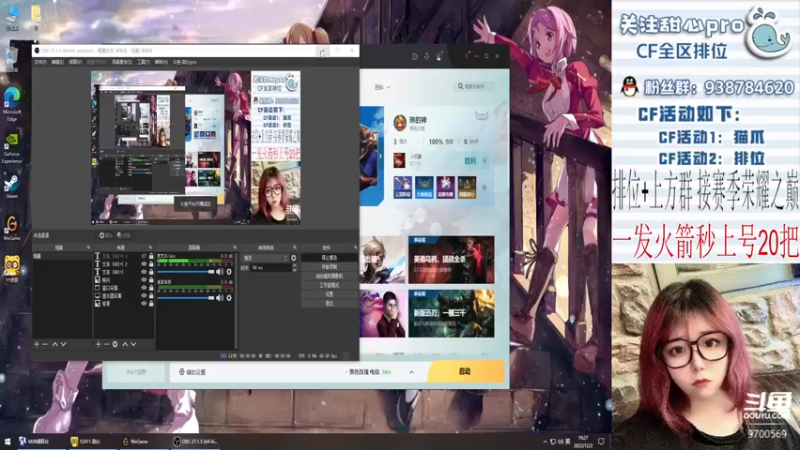Click the WeGame notification bell icon
Screen dimensions: 800x450
pos(439,56)
